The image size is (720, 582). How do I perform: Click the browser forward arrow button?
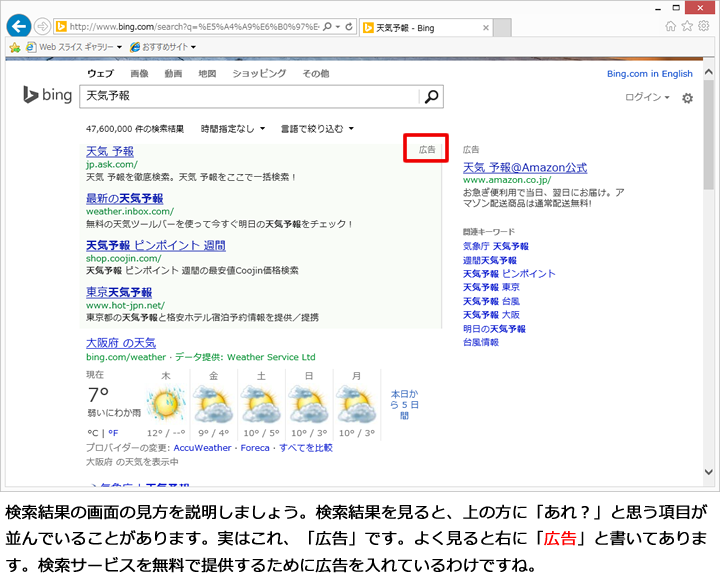click(x=42, y=27)
